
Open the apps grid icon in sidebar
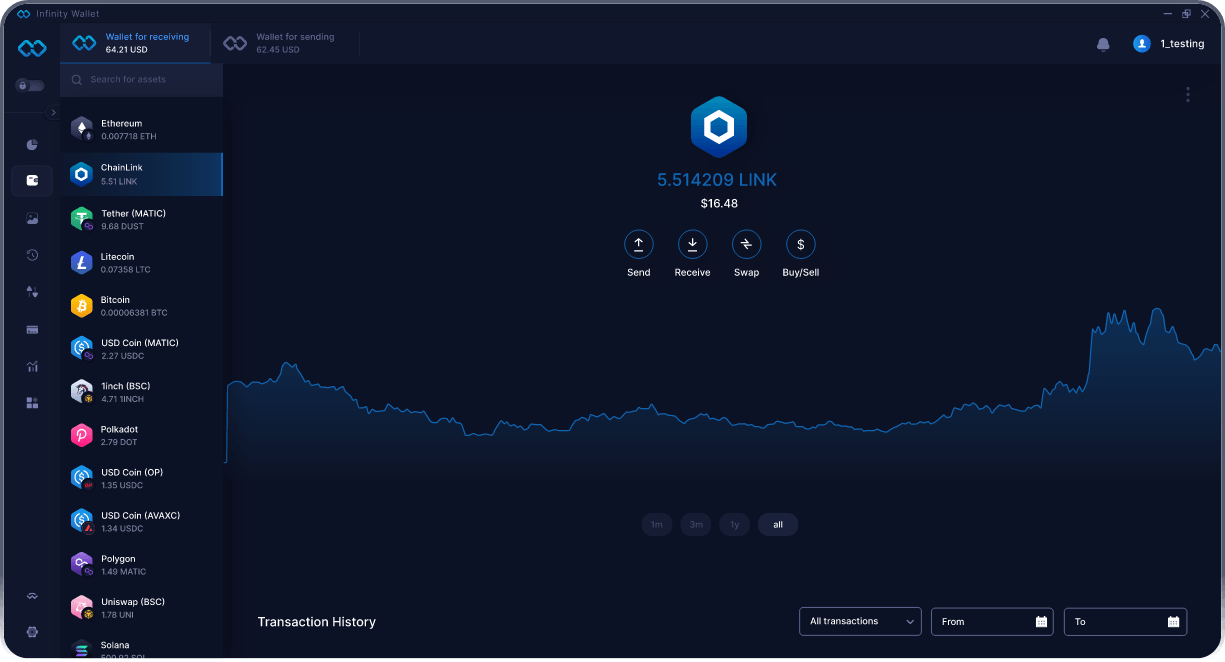[x=32, y=403]
